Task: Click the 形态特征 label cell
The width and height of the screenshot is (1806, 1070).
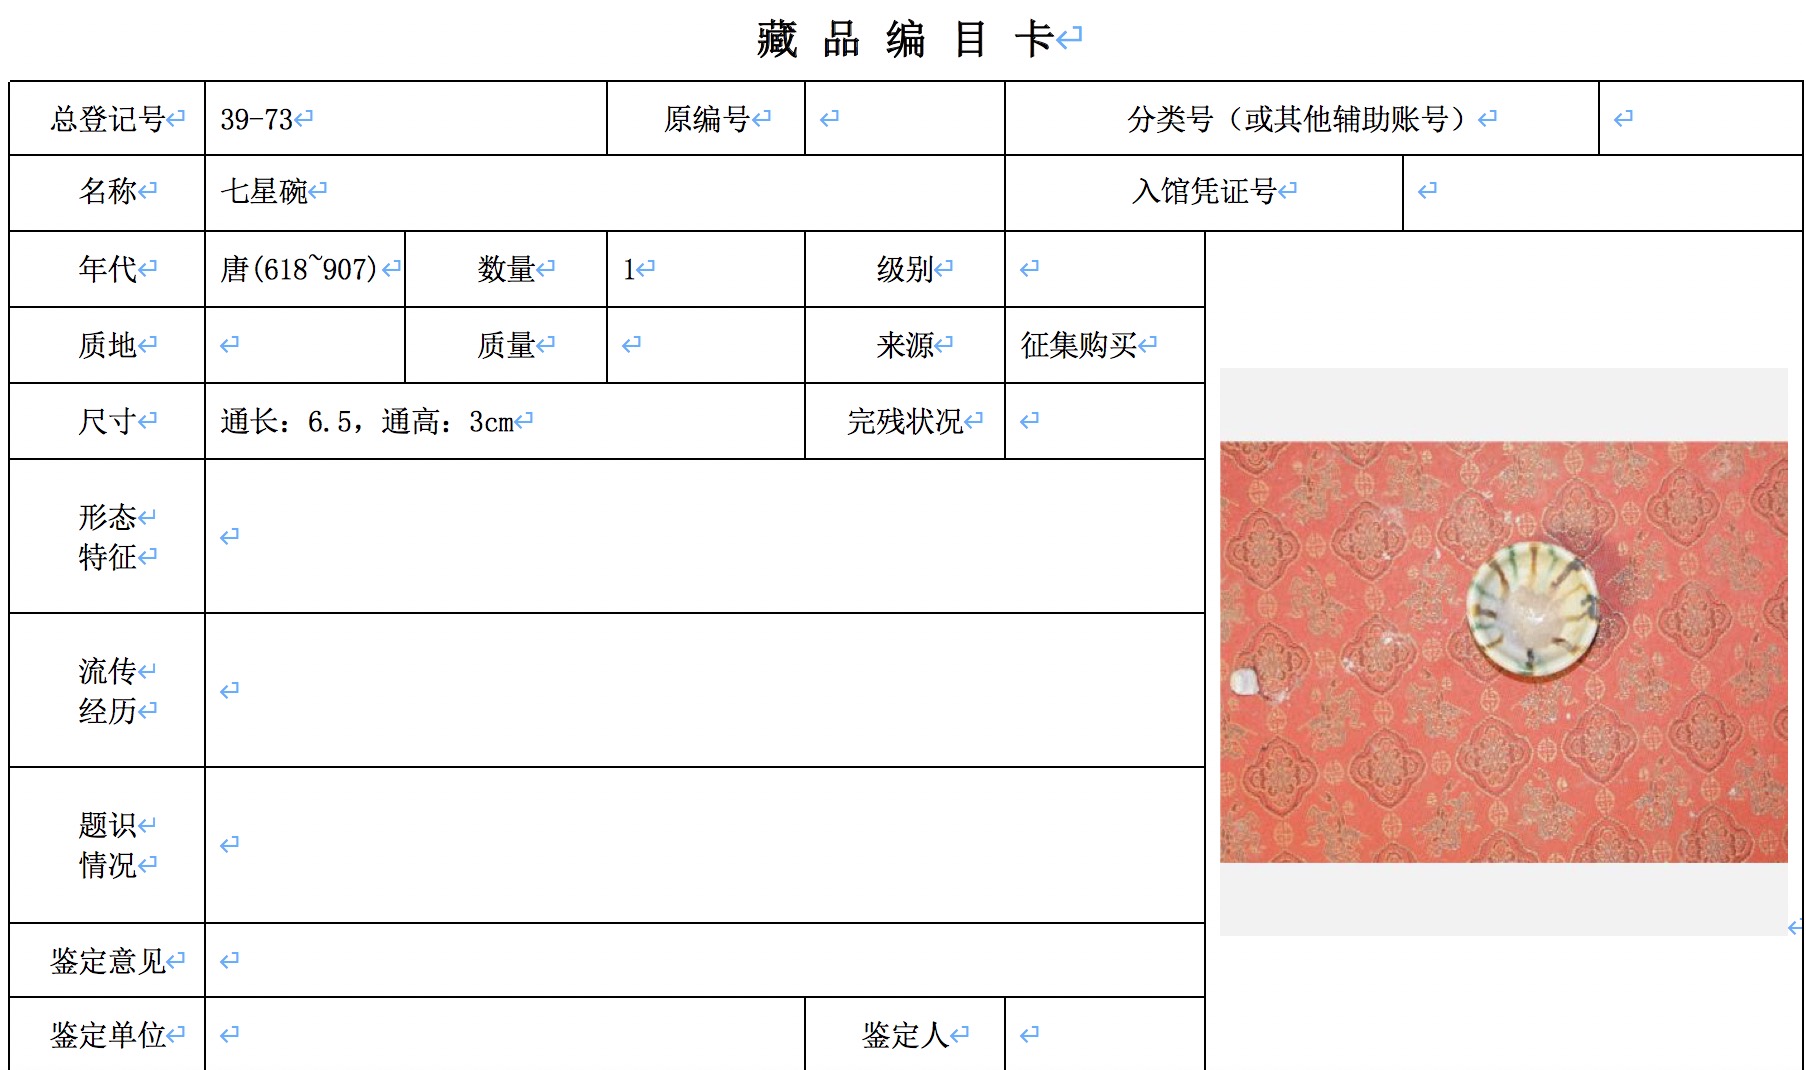Action: (107, 536)
